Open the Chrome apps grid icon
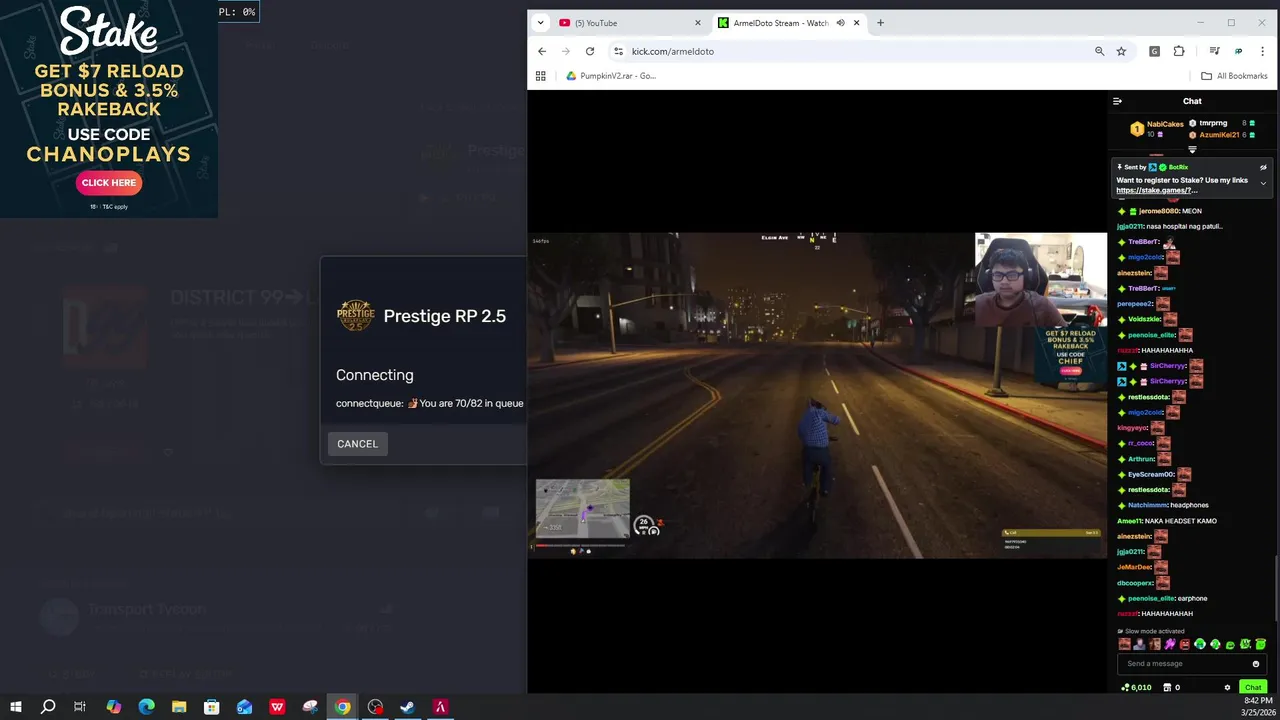 (x=541, y=76)
